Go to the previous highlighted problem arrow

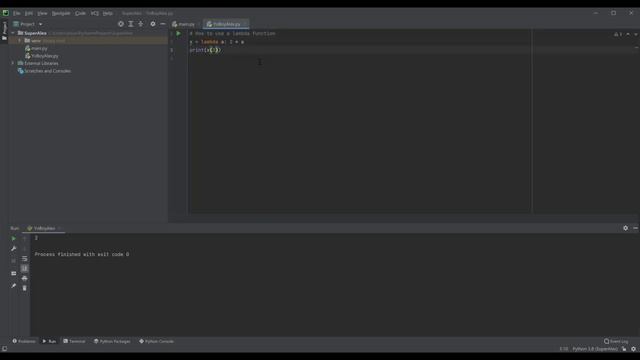(628, 34)
